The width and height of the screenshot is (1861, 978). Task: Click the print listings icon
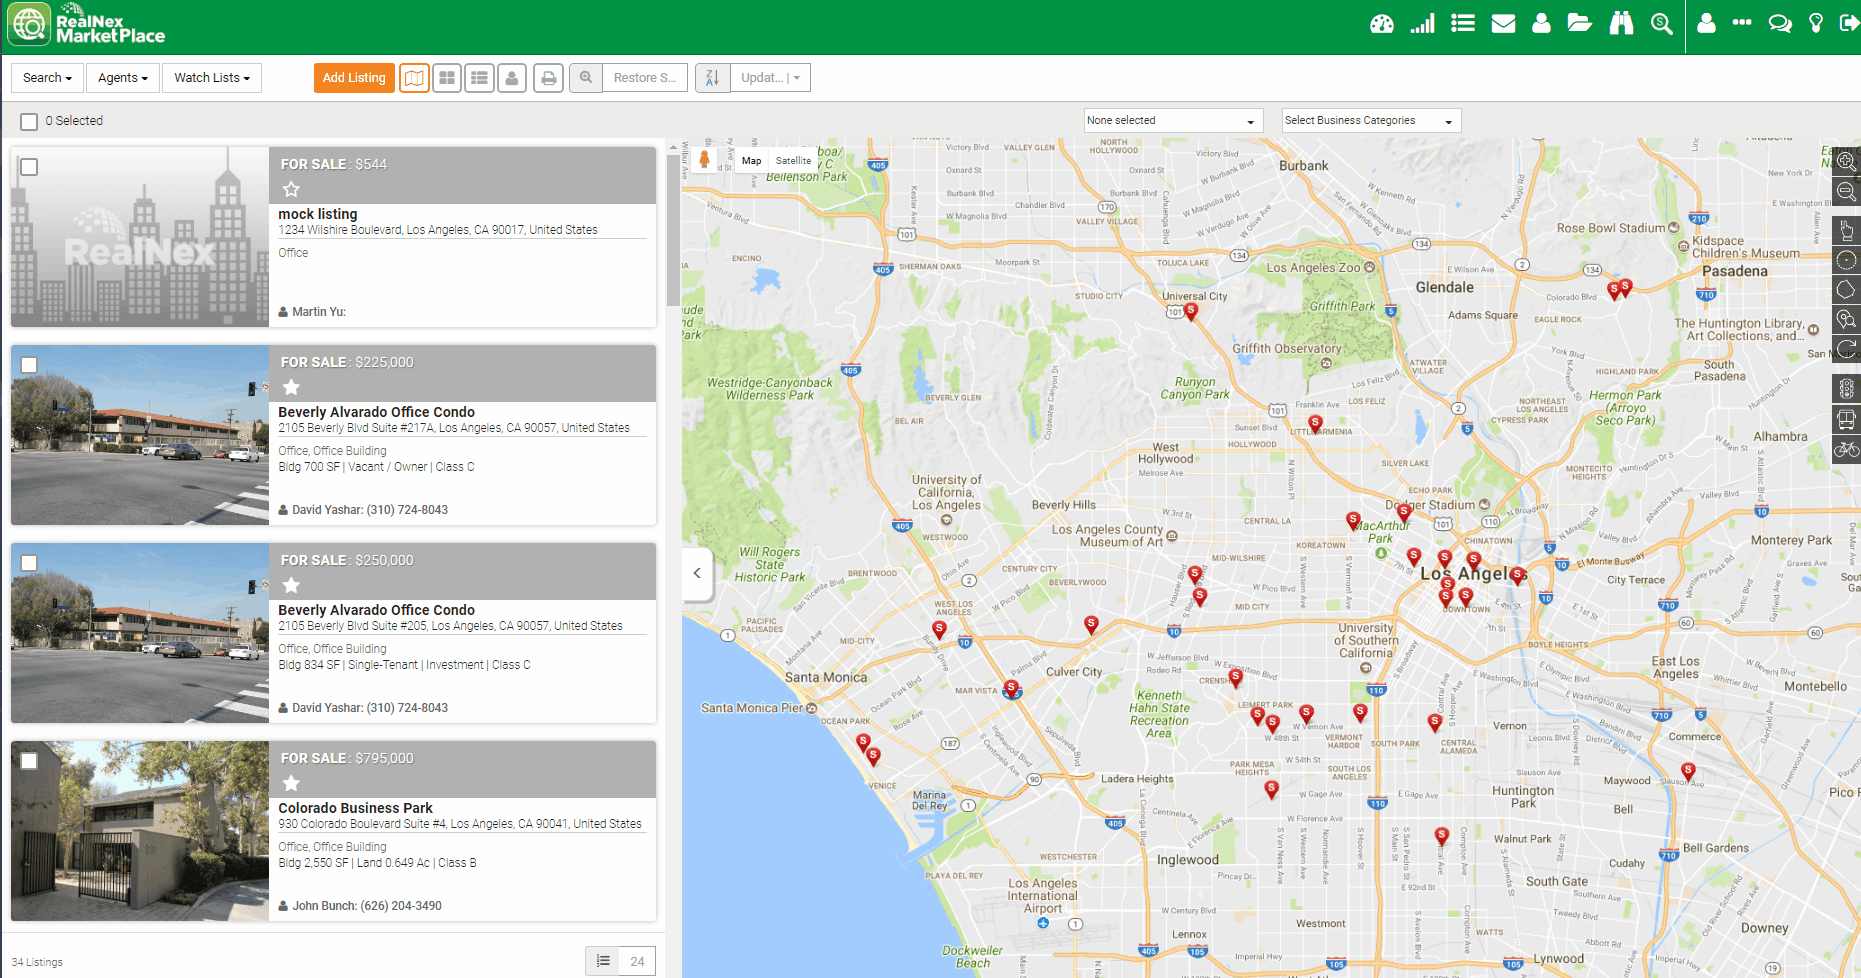[548, 78]
